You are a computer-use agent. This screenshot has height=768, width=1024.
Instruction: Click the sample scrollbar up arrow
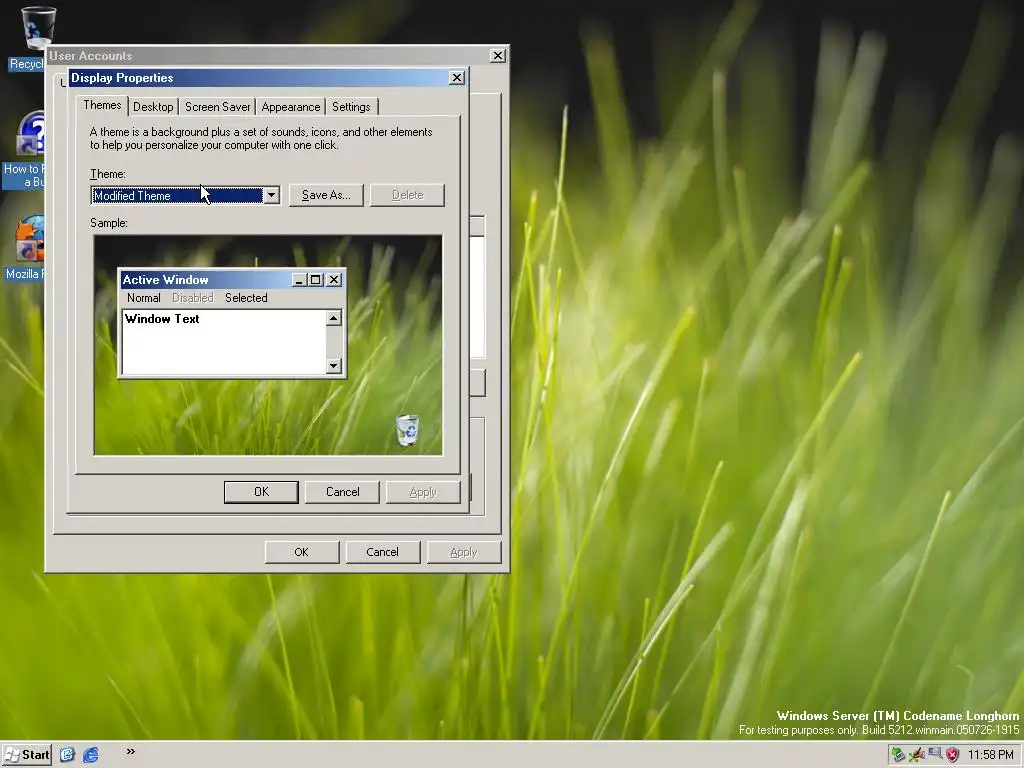[334, 318]
